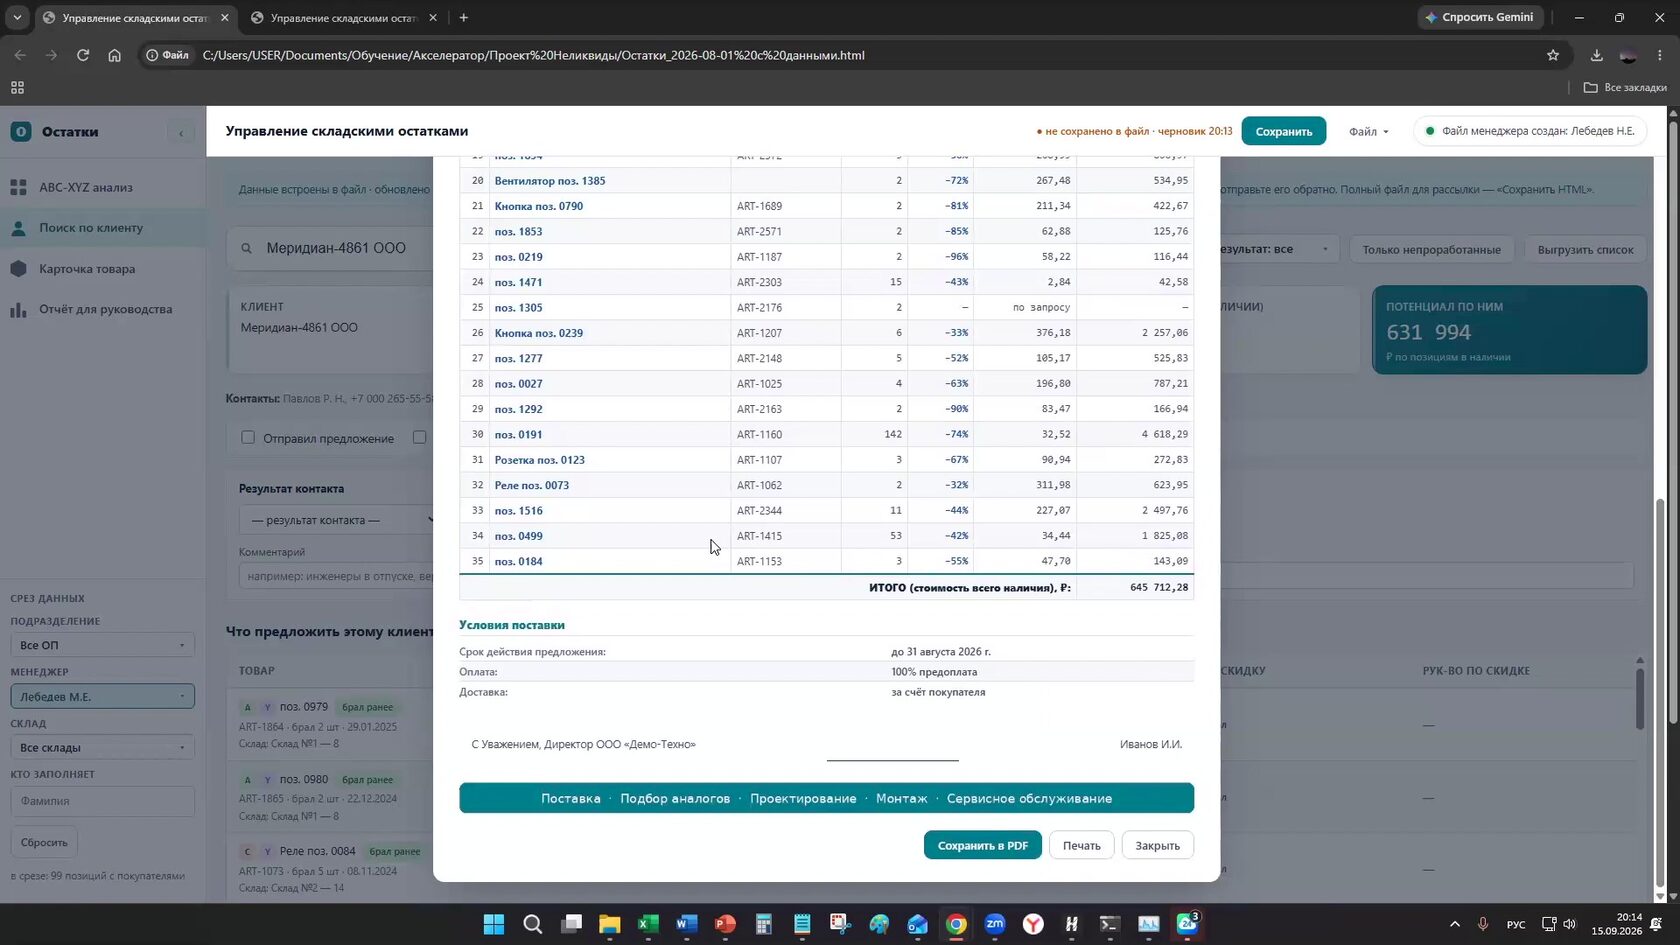Check the Отправил предложение checkbox
Screen dimensions: 1680x945
pos(248,437)
